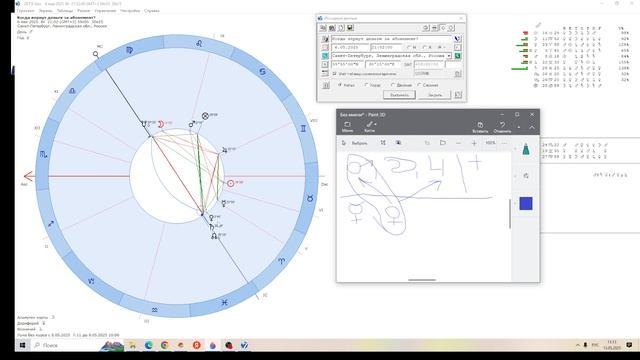Click the Закрыть button in the dialog
This screenshot has height=360, width=640.
[435, 95]
